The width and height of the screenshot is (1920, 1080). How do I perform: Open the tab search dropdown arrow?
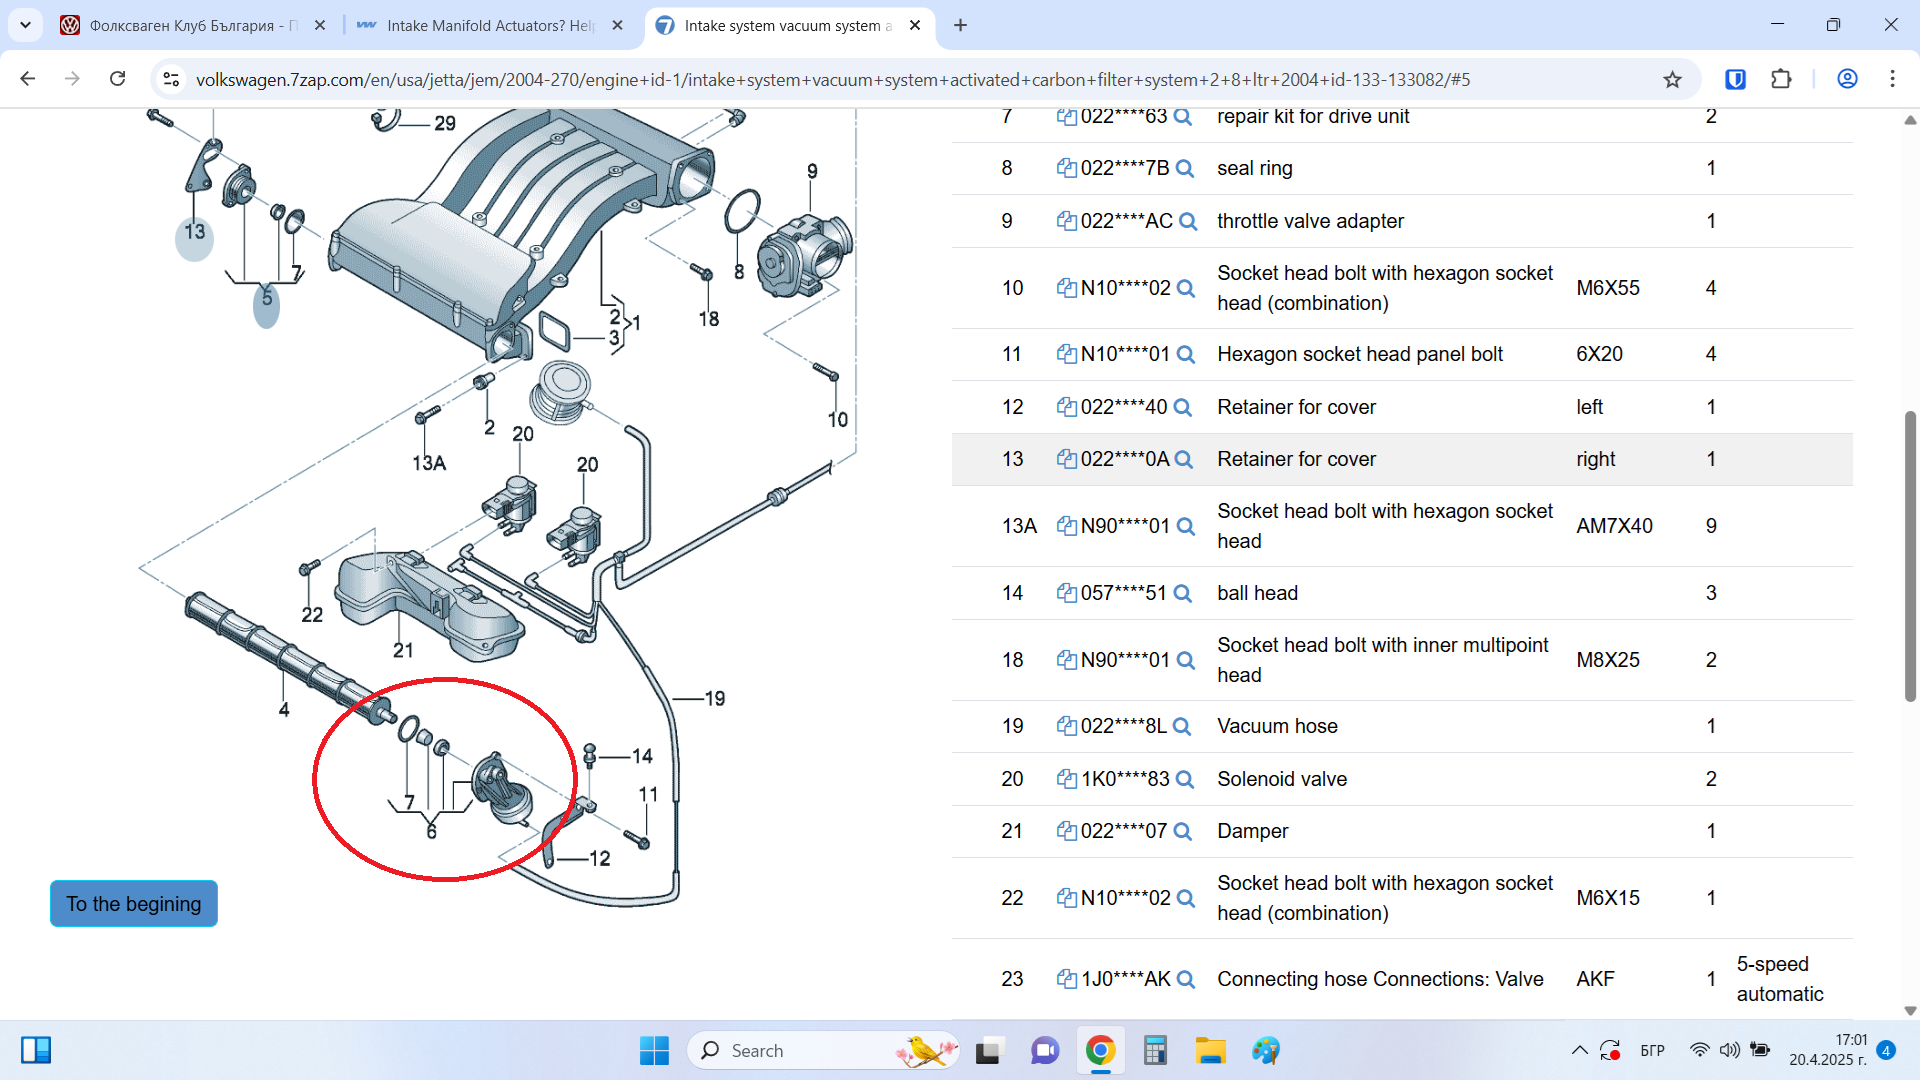point(25,25)
